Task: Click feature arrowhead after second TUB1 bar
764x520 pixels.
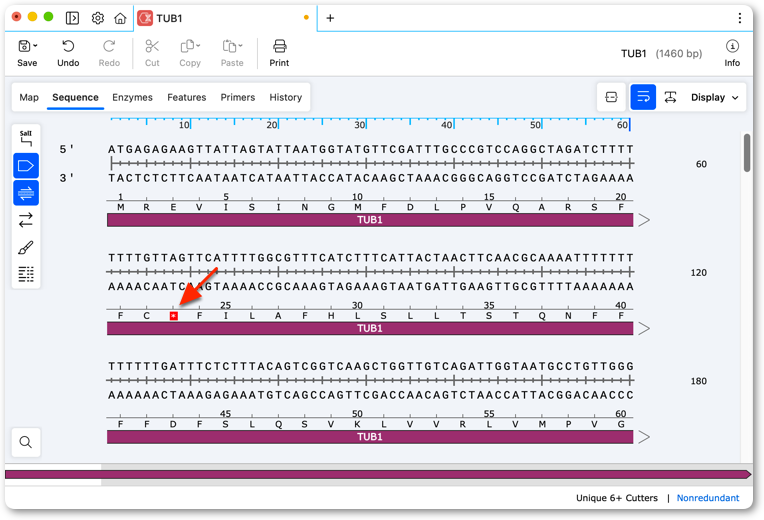Action: point(644,328)
